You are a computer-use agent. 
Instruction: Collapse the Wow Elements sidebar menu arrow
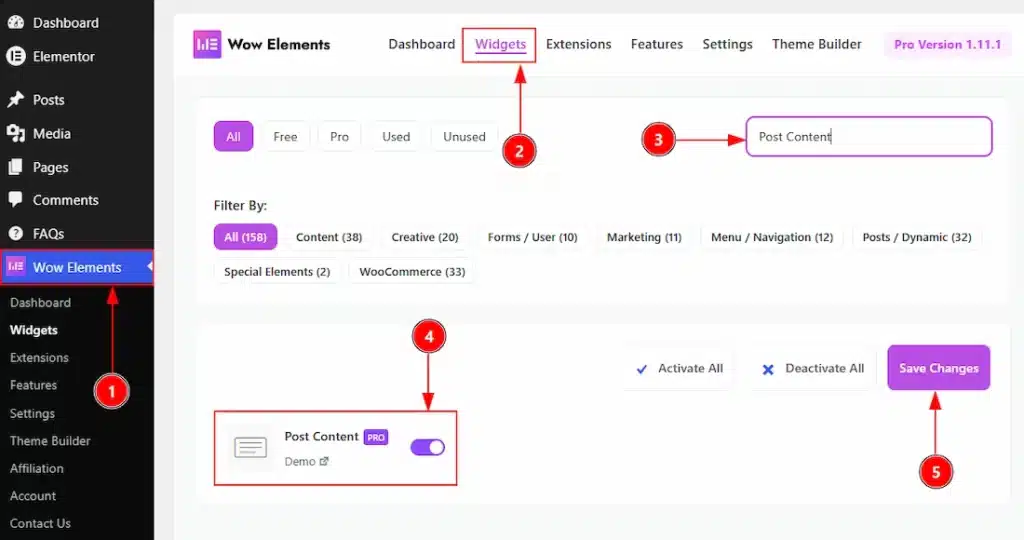point(150,266)
